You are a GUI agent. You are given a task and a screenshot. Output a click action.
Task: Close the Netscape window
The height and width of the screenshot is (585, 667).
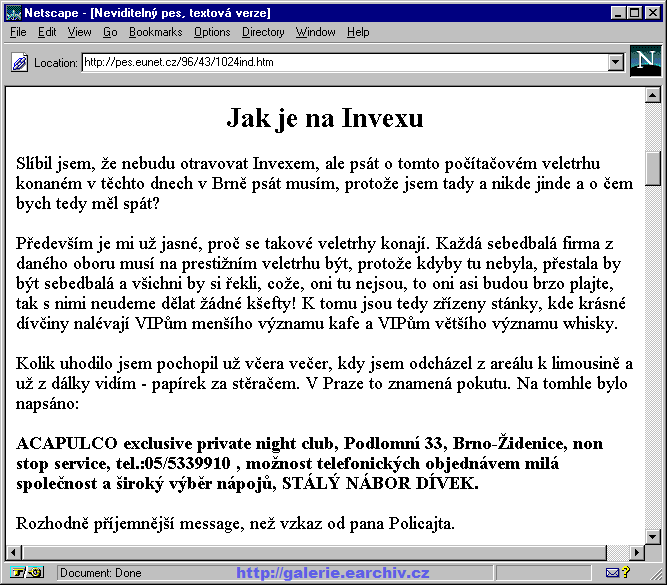(x=653, y=13)
